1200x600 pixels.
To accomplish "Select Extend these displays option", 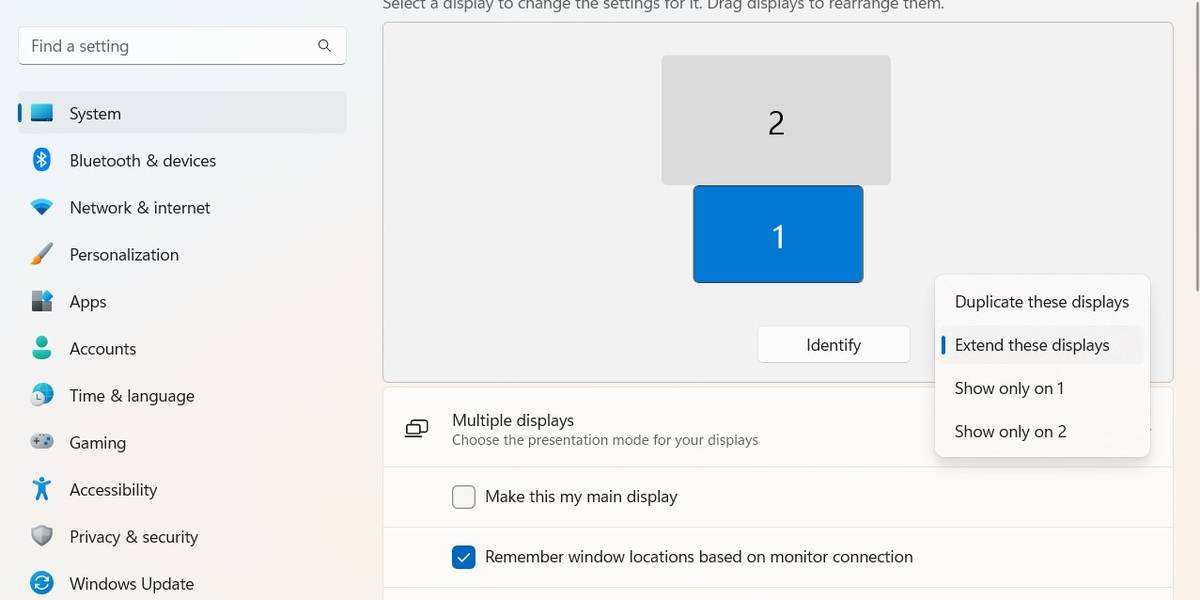I will click(x=1032, y=345).
